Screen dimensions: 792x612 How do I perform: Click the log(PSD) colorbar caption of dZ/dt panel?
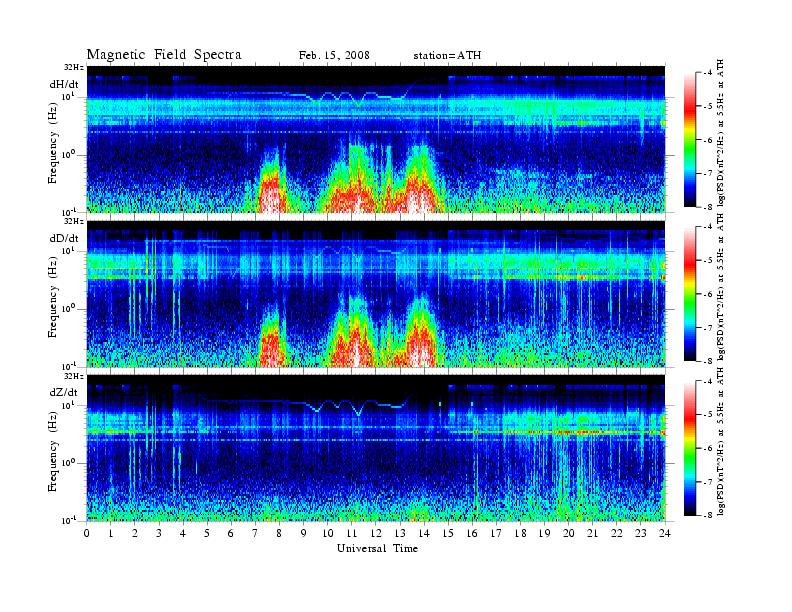[x=720, y=441]
